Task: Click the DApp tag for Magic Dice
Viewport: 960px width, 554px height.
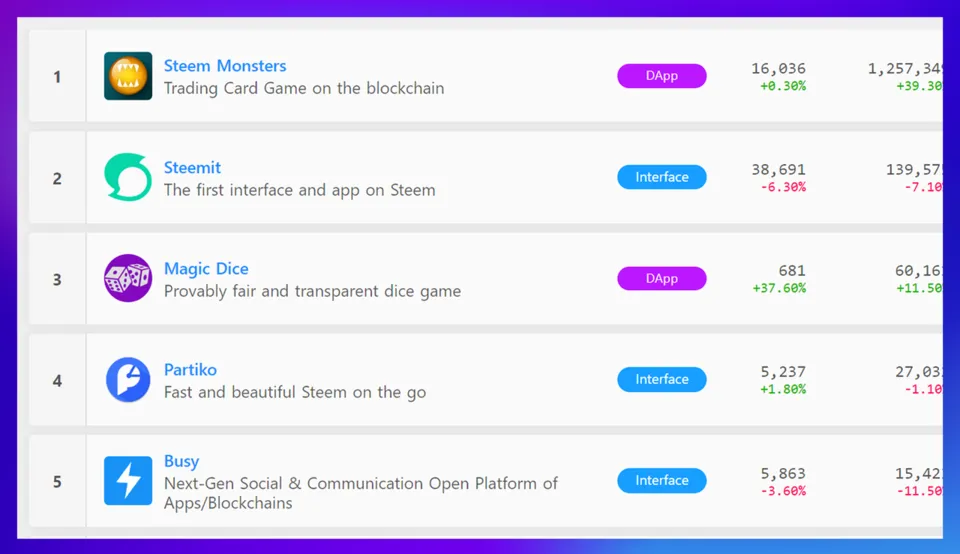Action: [662, 278]
